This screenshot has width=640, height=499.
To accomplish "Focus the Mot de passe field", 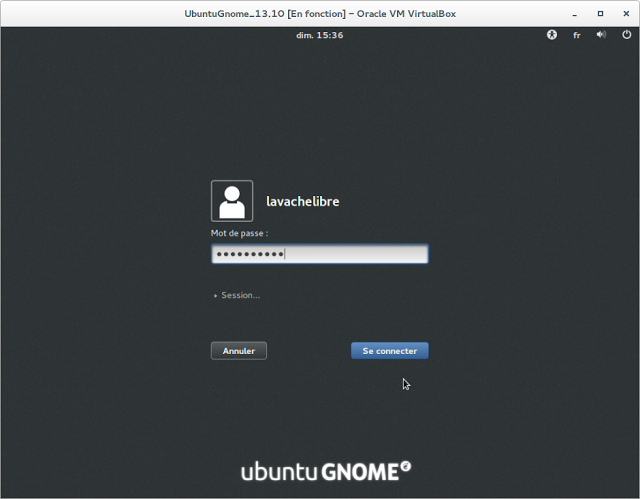I will [320, 254].
